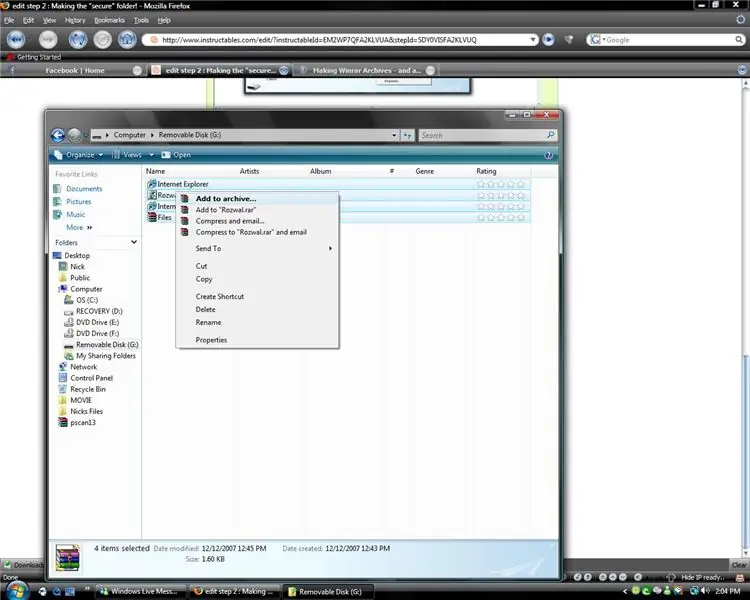Choose Add to archive... from context menu
The height and width of the screenshot is (600, 750).
click(x=257, y=199)
